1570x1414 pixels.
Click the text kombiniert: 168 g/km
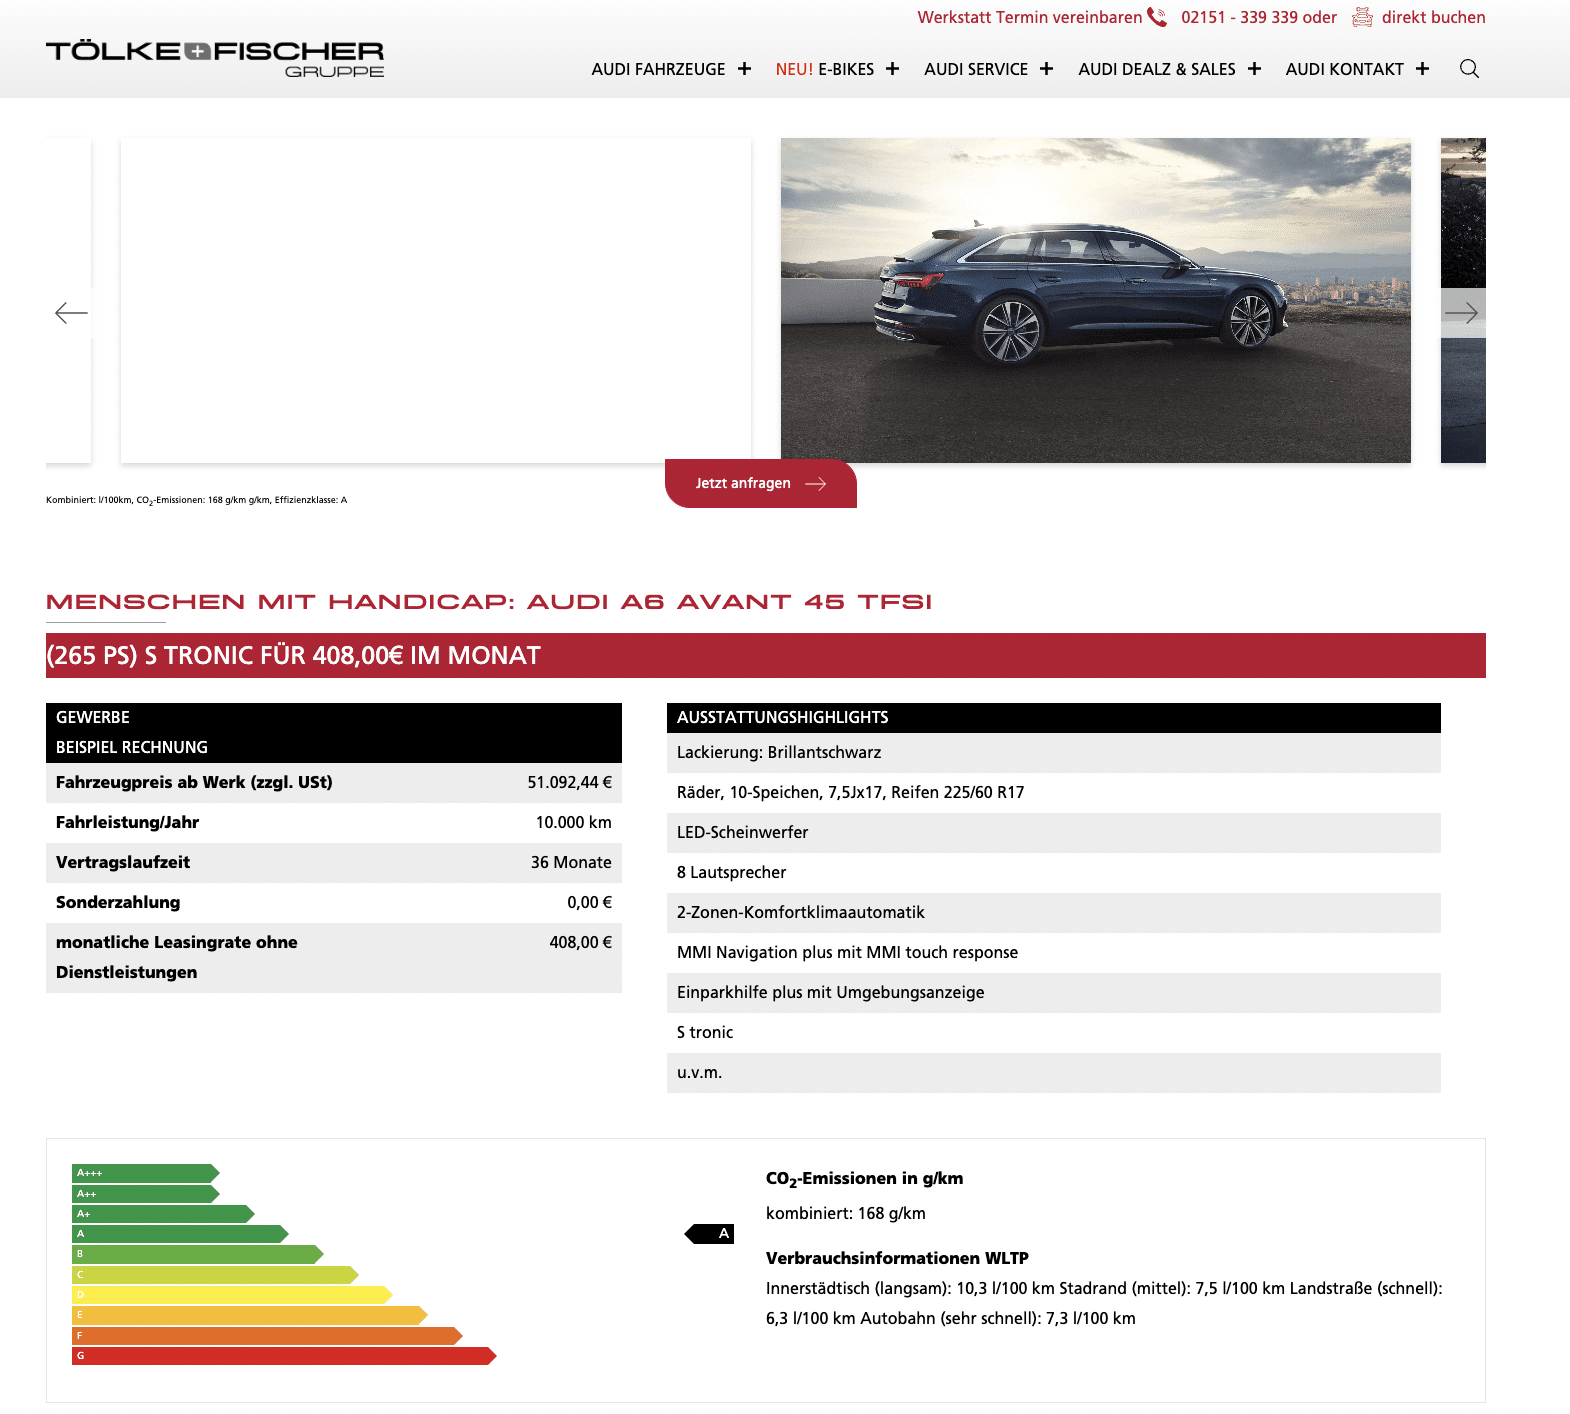click(x=846, y=1213)
